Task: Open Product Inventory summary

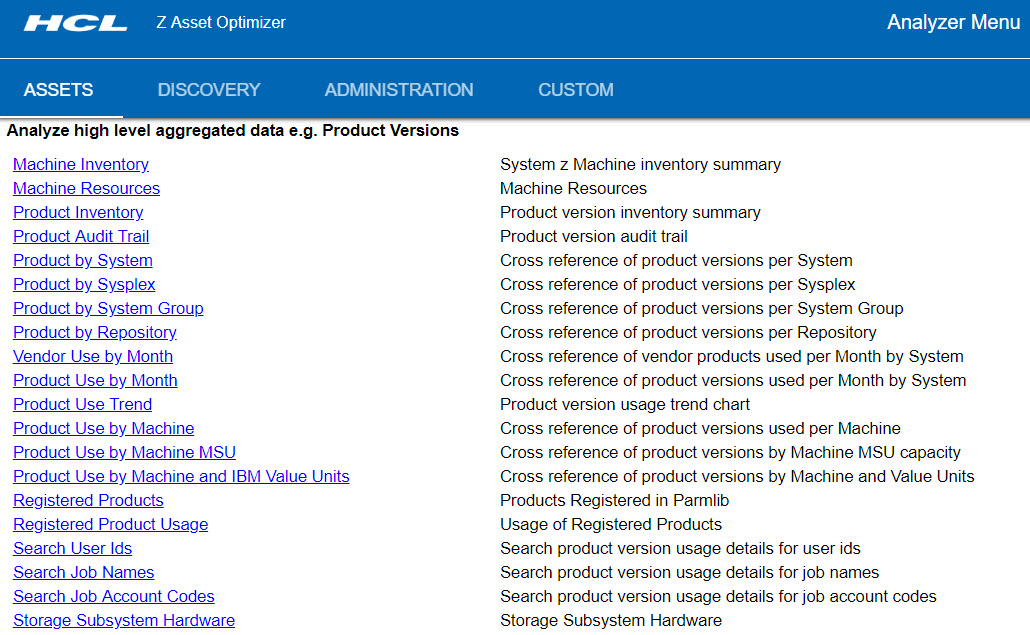Action: click(x=78, y=212)
